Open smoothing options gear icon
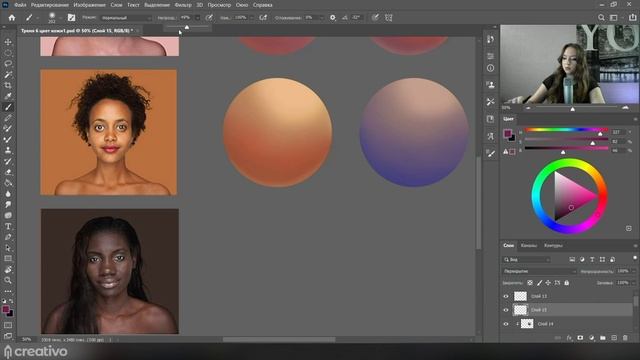640x360 pixels. [x=333, y=18]
